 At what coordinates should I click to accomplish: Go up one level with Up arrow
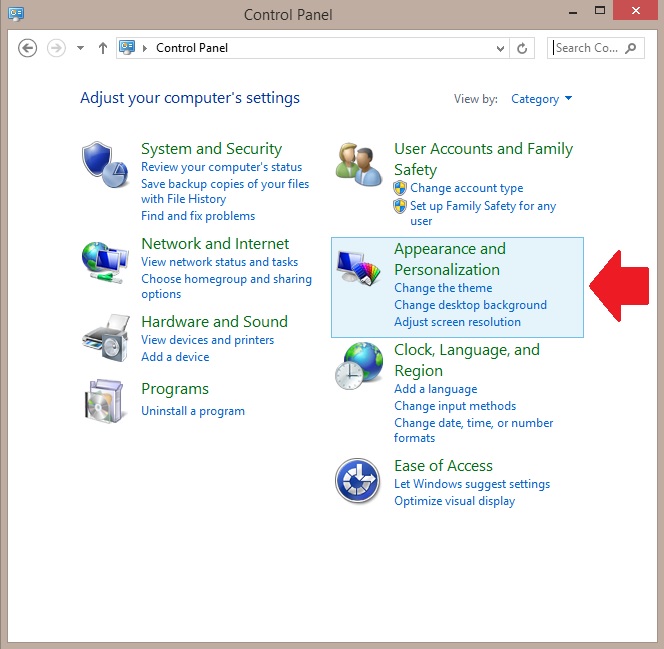(102, 48)
